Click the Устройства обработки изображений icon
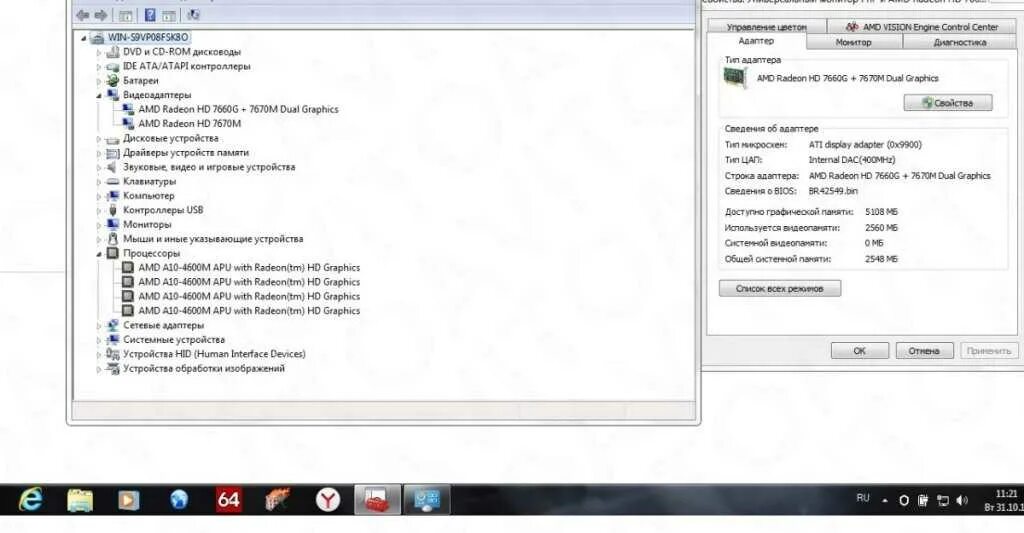The width and height of the screenshot is (1024, 533). click(x=112, y=368)
